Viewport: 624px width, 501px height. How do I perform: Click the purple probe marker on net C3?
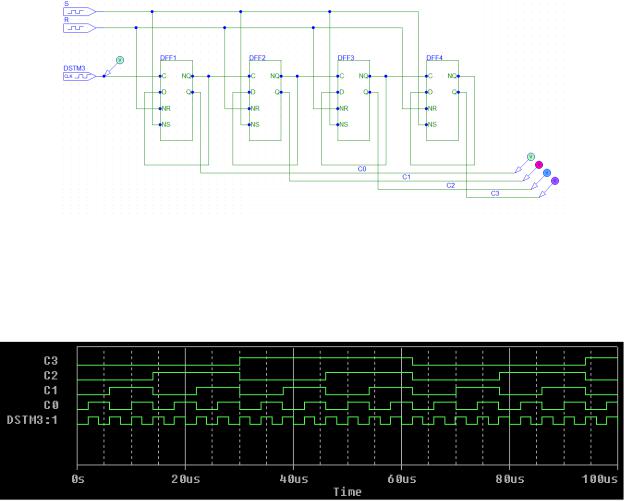tap(555, 181)
